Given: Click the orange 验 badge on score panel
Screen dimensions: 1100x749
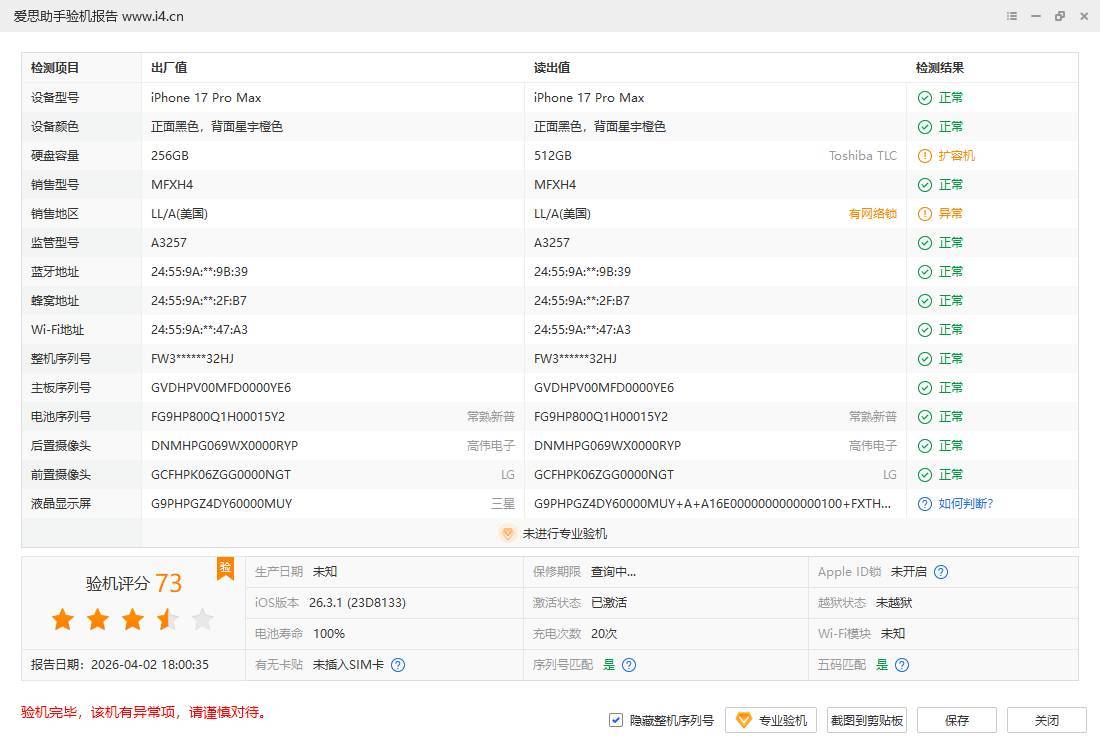Looking at the screenshot, I should coord(225,568).
